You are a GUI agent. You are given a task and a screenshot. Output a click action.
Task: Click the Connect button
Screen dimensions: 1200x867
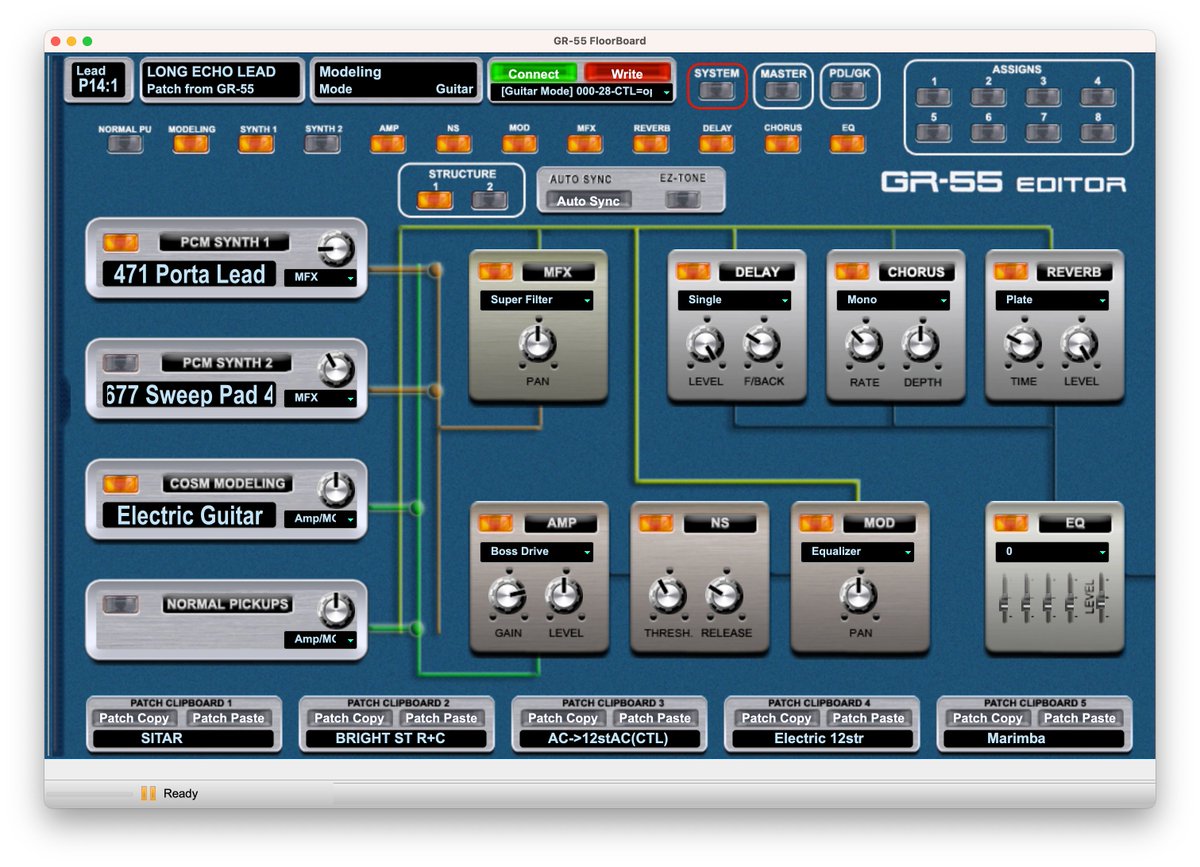tap(533, 73)
